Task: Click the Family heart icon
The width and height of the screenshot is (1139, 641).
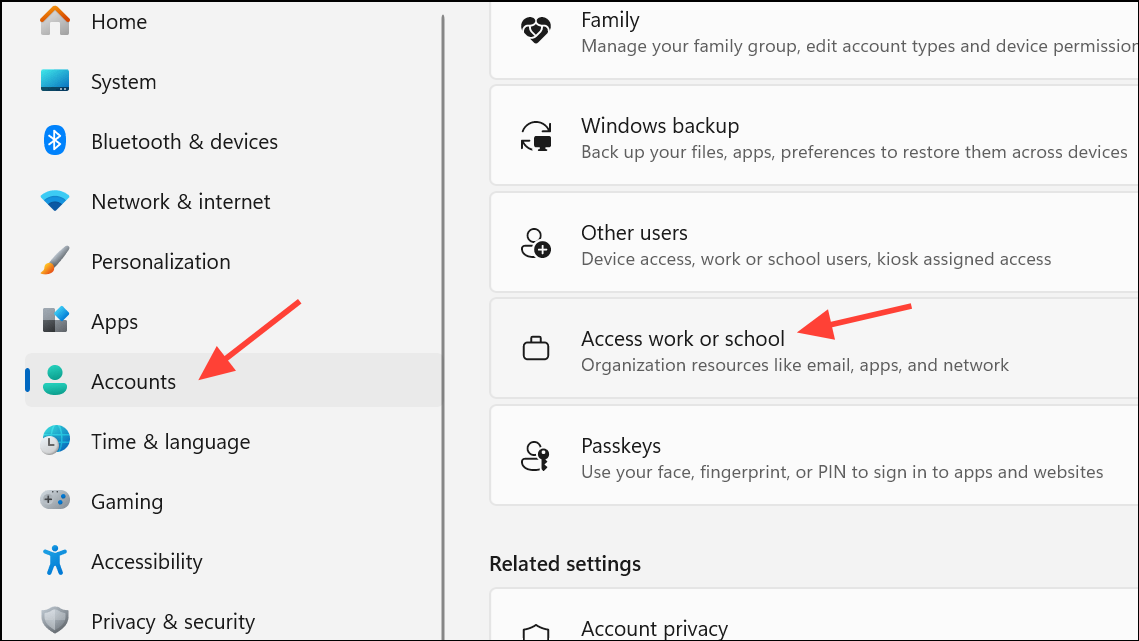Action: point(536,30)
